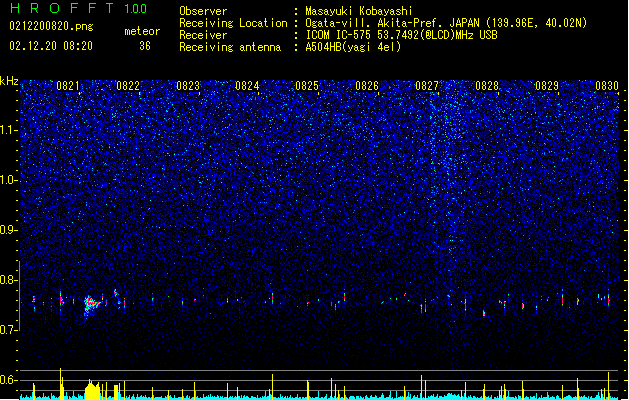Click the kHz axis unit label
Viewport: 629px width, 400px height.
(9, 81)
